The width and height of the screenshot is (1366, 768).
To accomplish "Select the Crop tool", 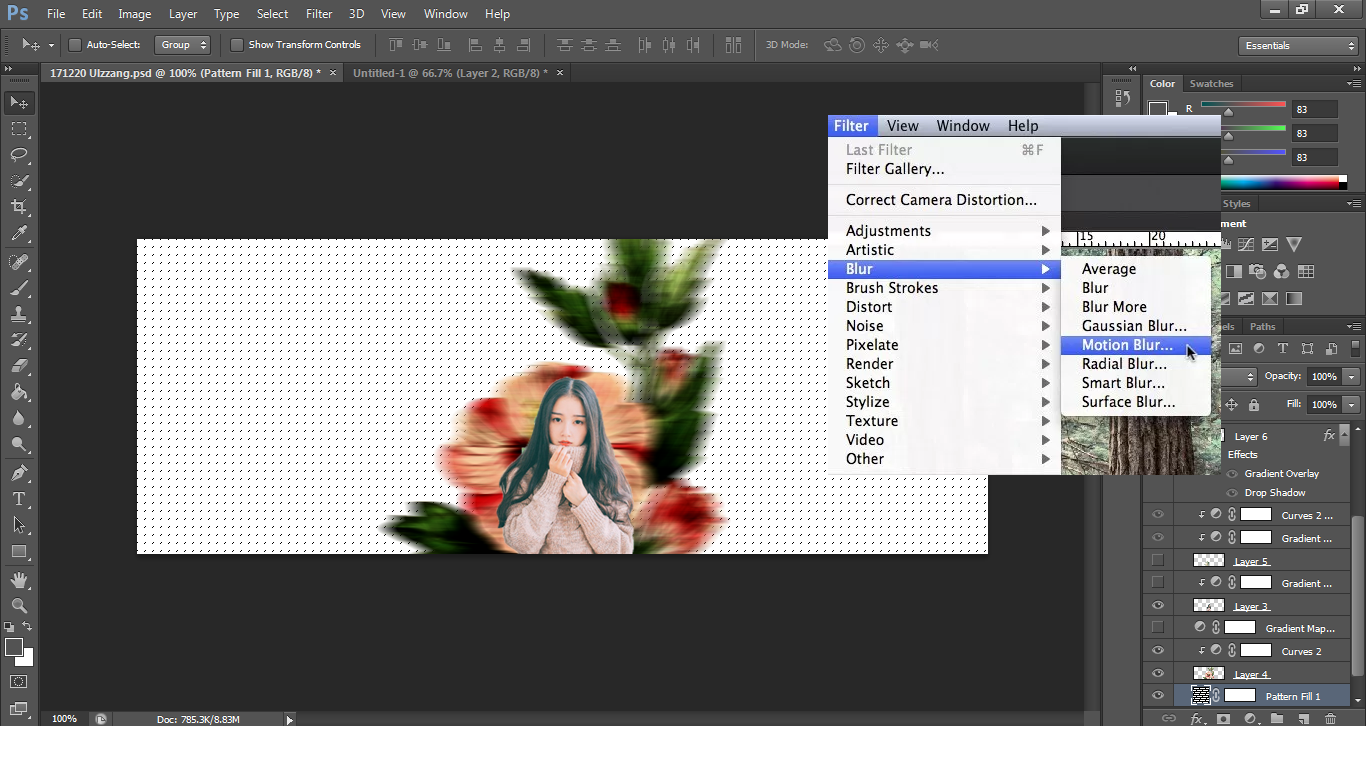I will tap(19, 207).
